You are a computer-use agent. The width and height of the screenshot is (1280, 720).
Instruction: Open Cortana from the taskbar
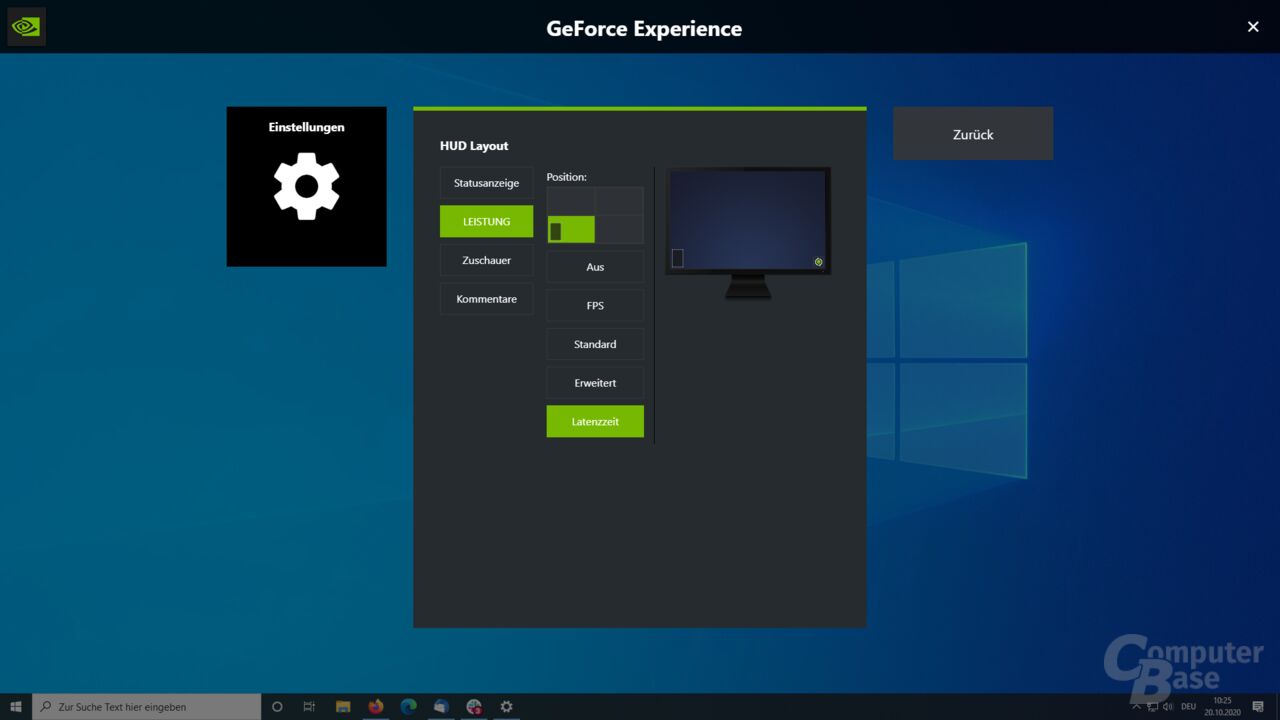[277, 706]
